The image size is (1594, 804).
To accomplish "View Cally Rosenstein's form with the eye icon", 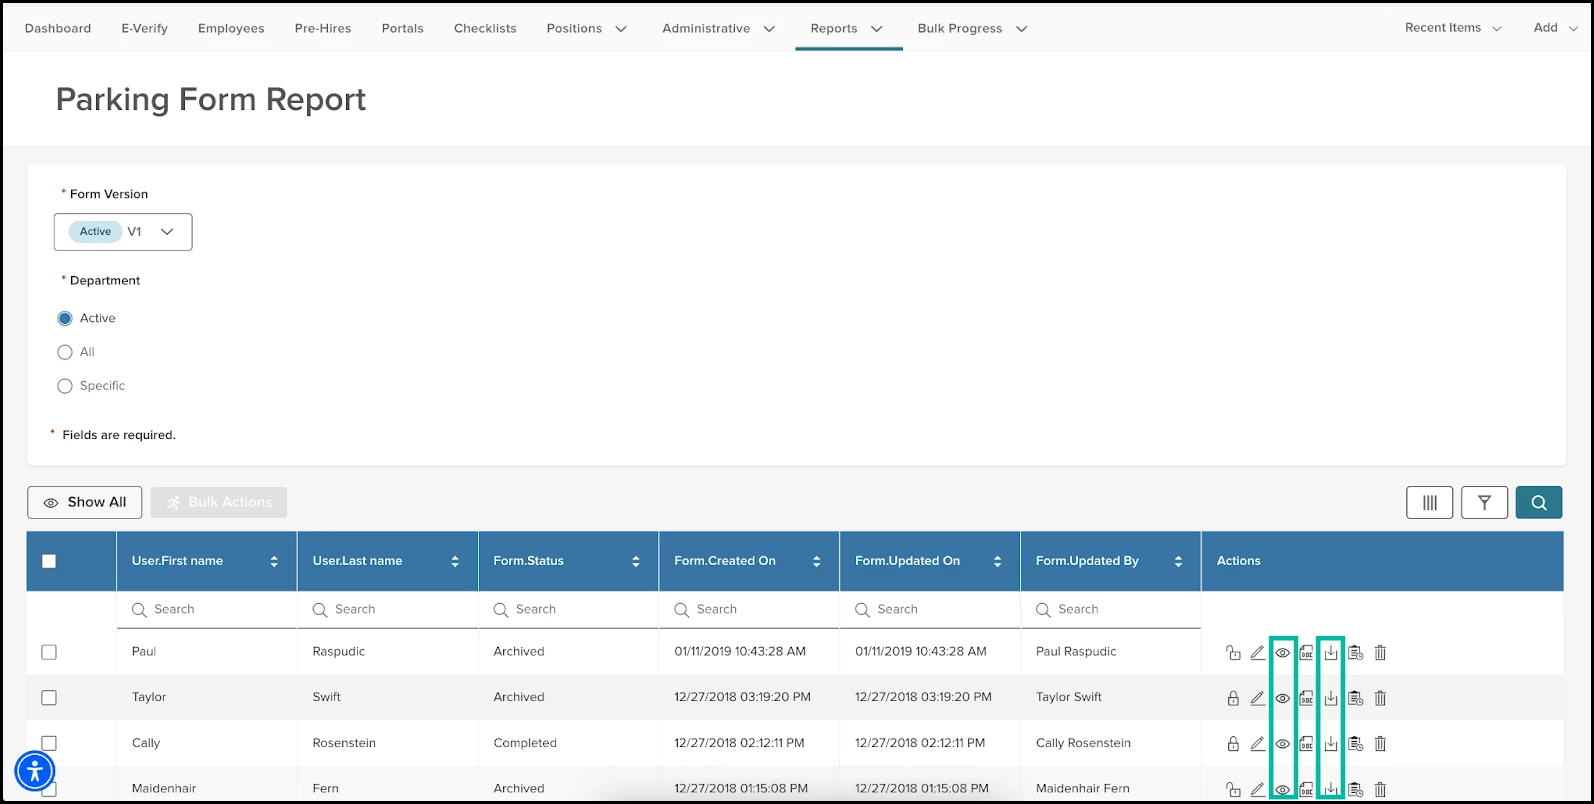I will 1282,744.
